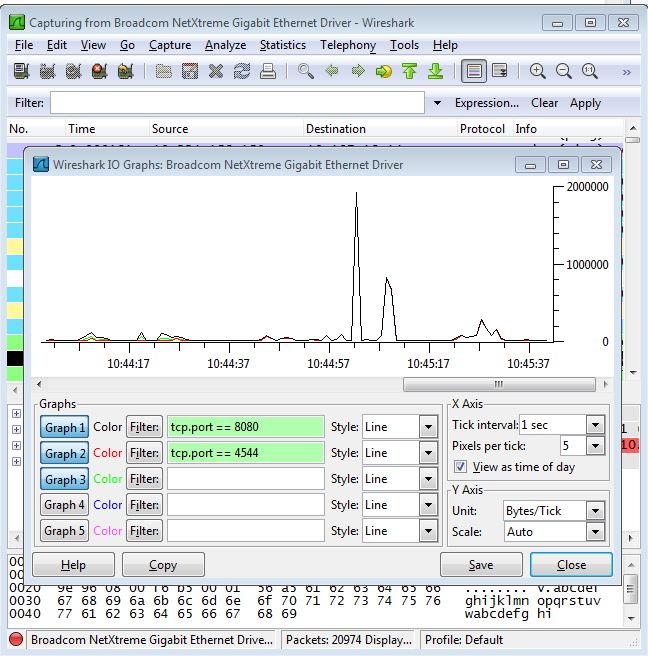Jump to last packet icon
This screenshot has width=648, height=656.
pyautogui.click(x=435, y=71)
